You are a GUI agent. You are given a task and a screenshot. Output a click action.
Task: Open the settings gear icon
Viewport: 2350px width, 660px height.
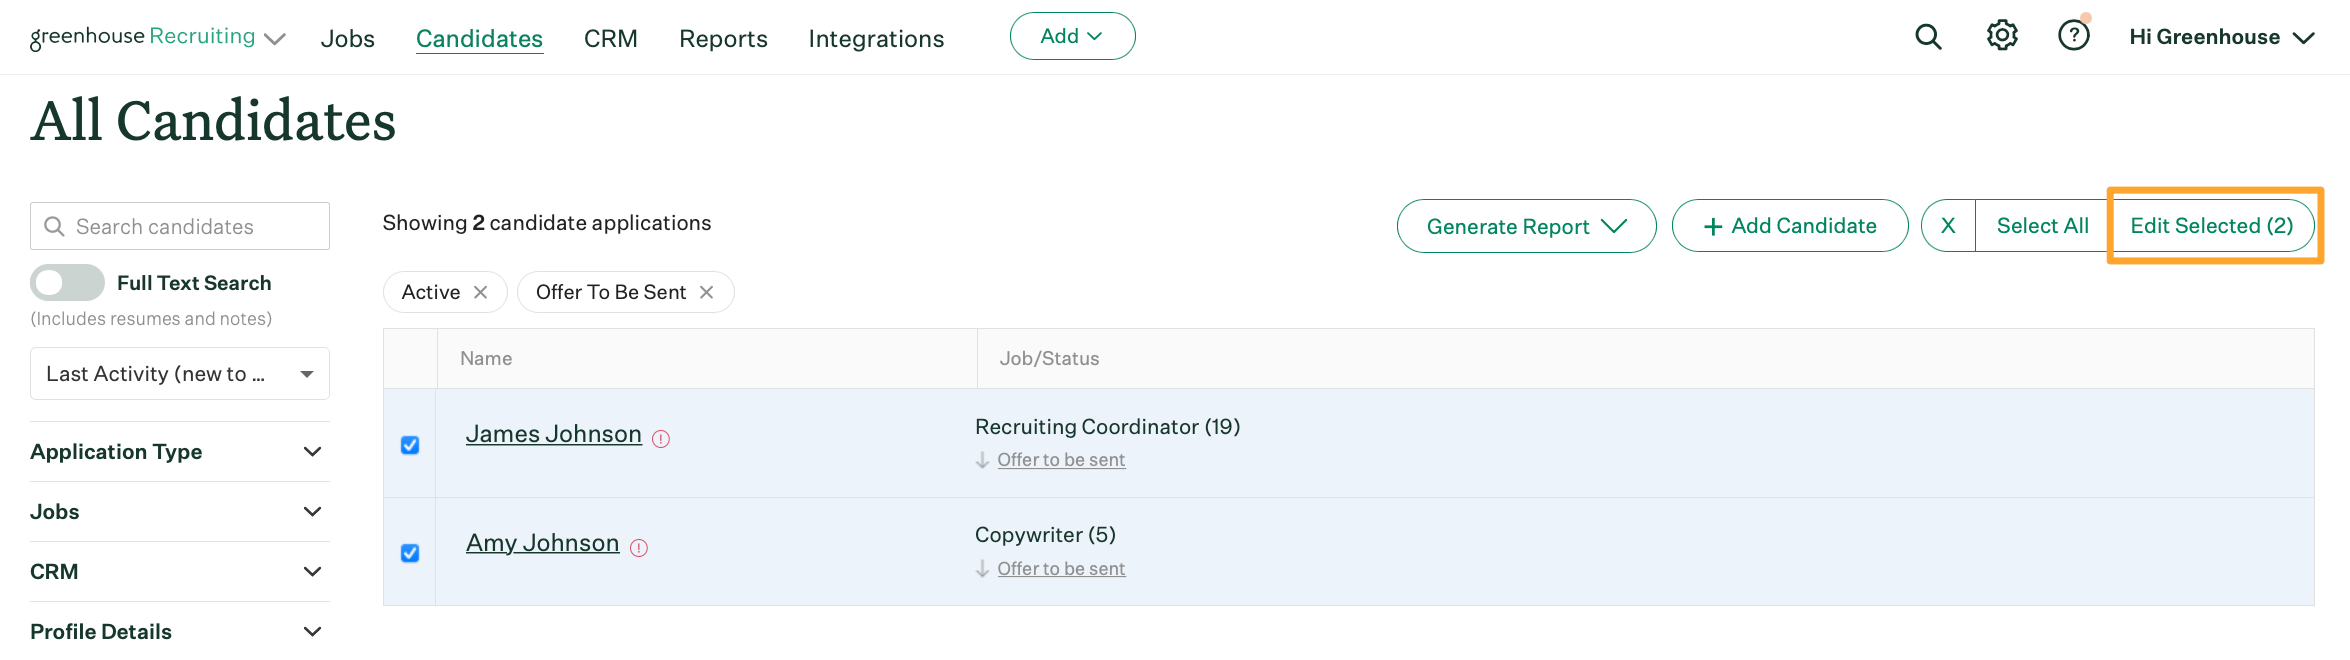pos(2001,36)
